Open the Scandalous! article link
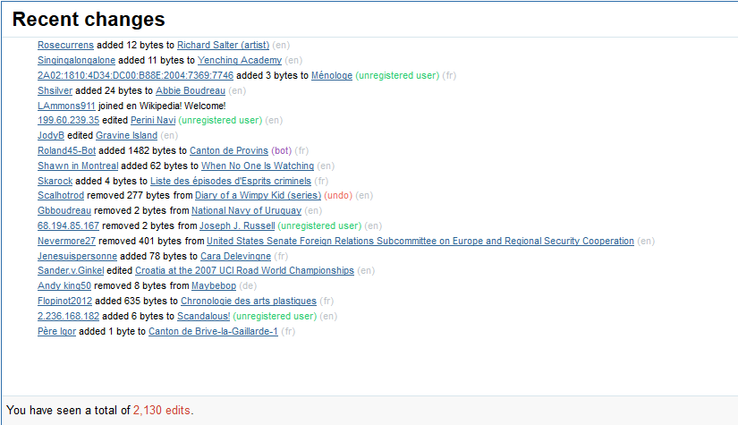Viewport: 738px width, 425px height. tap(203, 316)
